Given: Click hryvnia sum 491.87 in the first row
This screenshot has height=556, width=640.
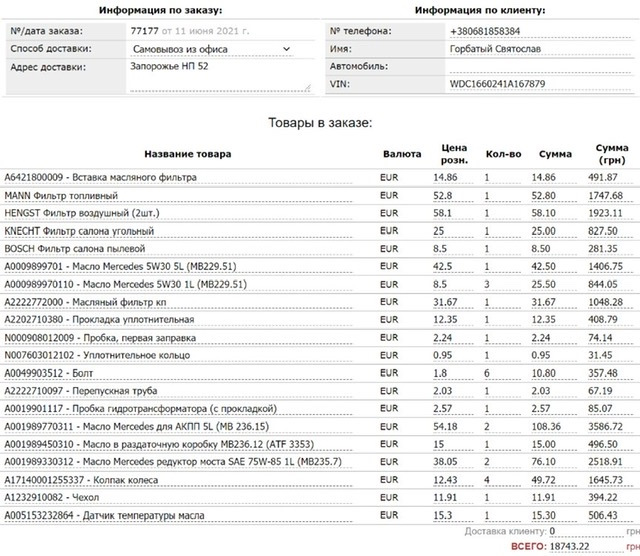Looking at the screenshot, I should point(610,178).
